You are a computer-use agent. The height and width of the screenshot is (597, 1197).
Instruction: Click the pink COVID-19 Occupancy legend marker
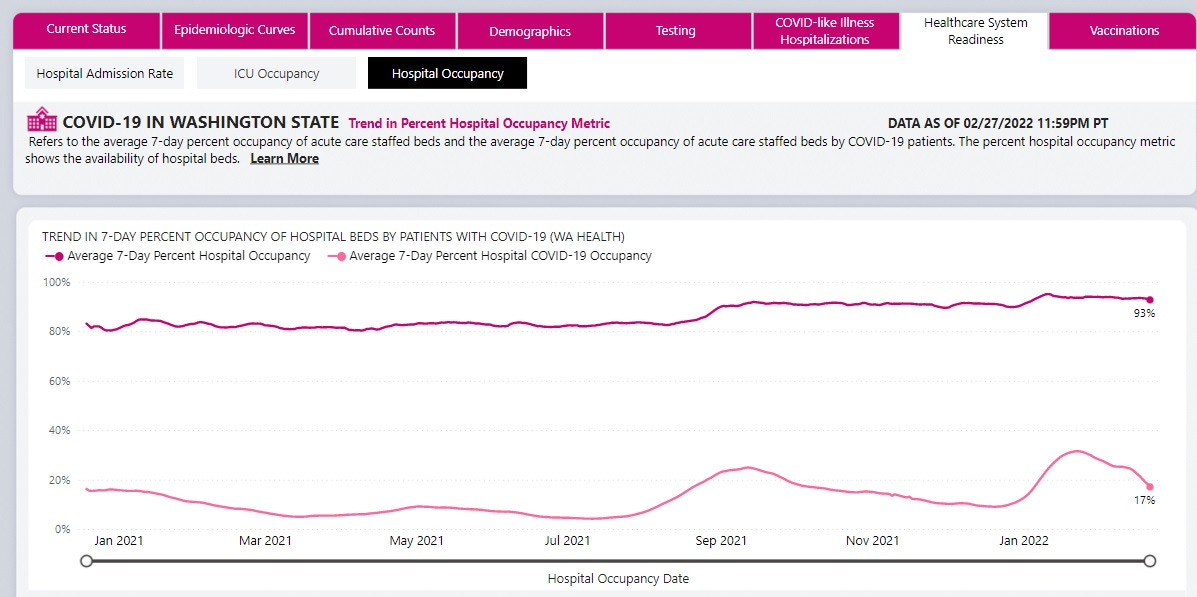coord(337,257)
